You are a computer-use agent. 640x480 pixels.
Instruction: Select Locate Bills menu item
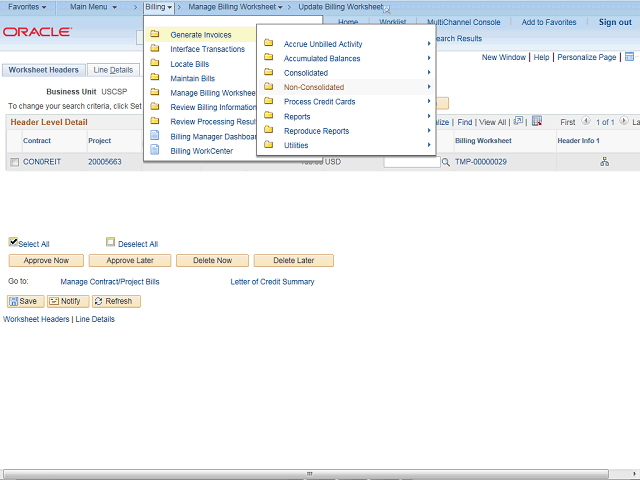pos(189,64)
